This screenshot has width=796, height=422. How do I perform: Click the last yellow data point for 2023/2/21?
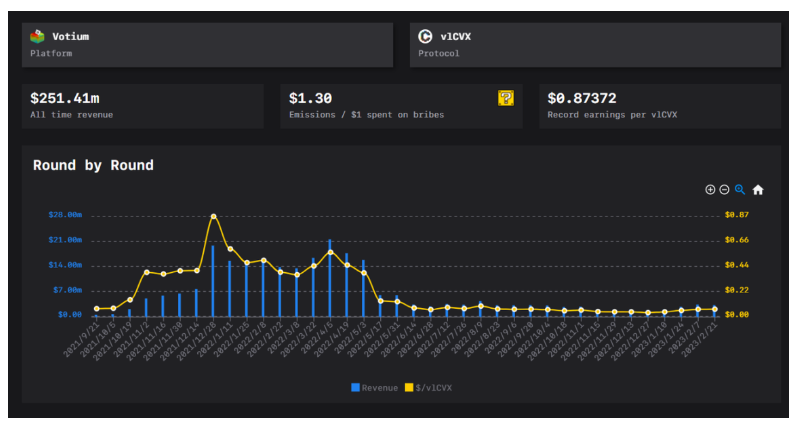point(715,309)
